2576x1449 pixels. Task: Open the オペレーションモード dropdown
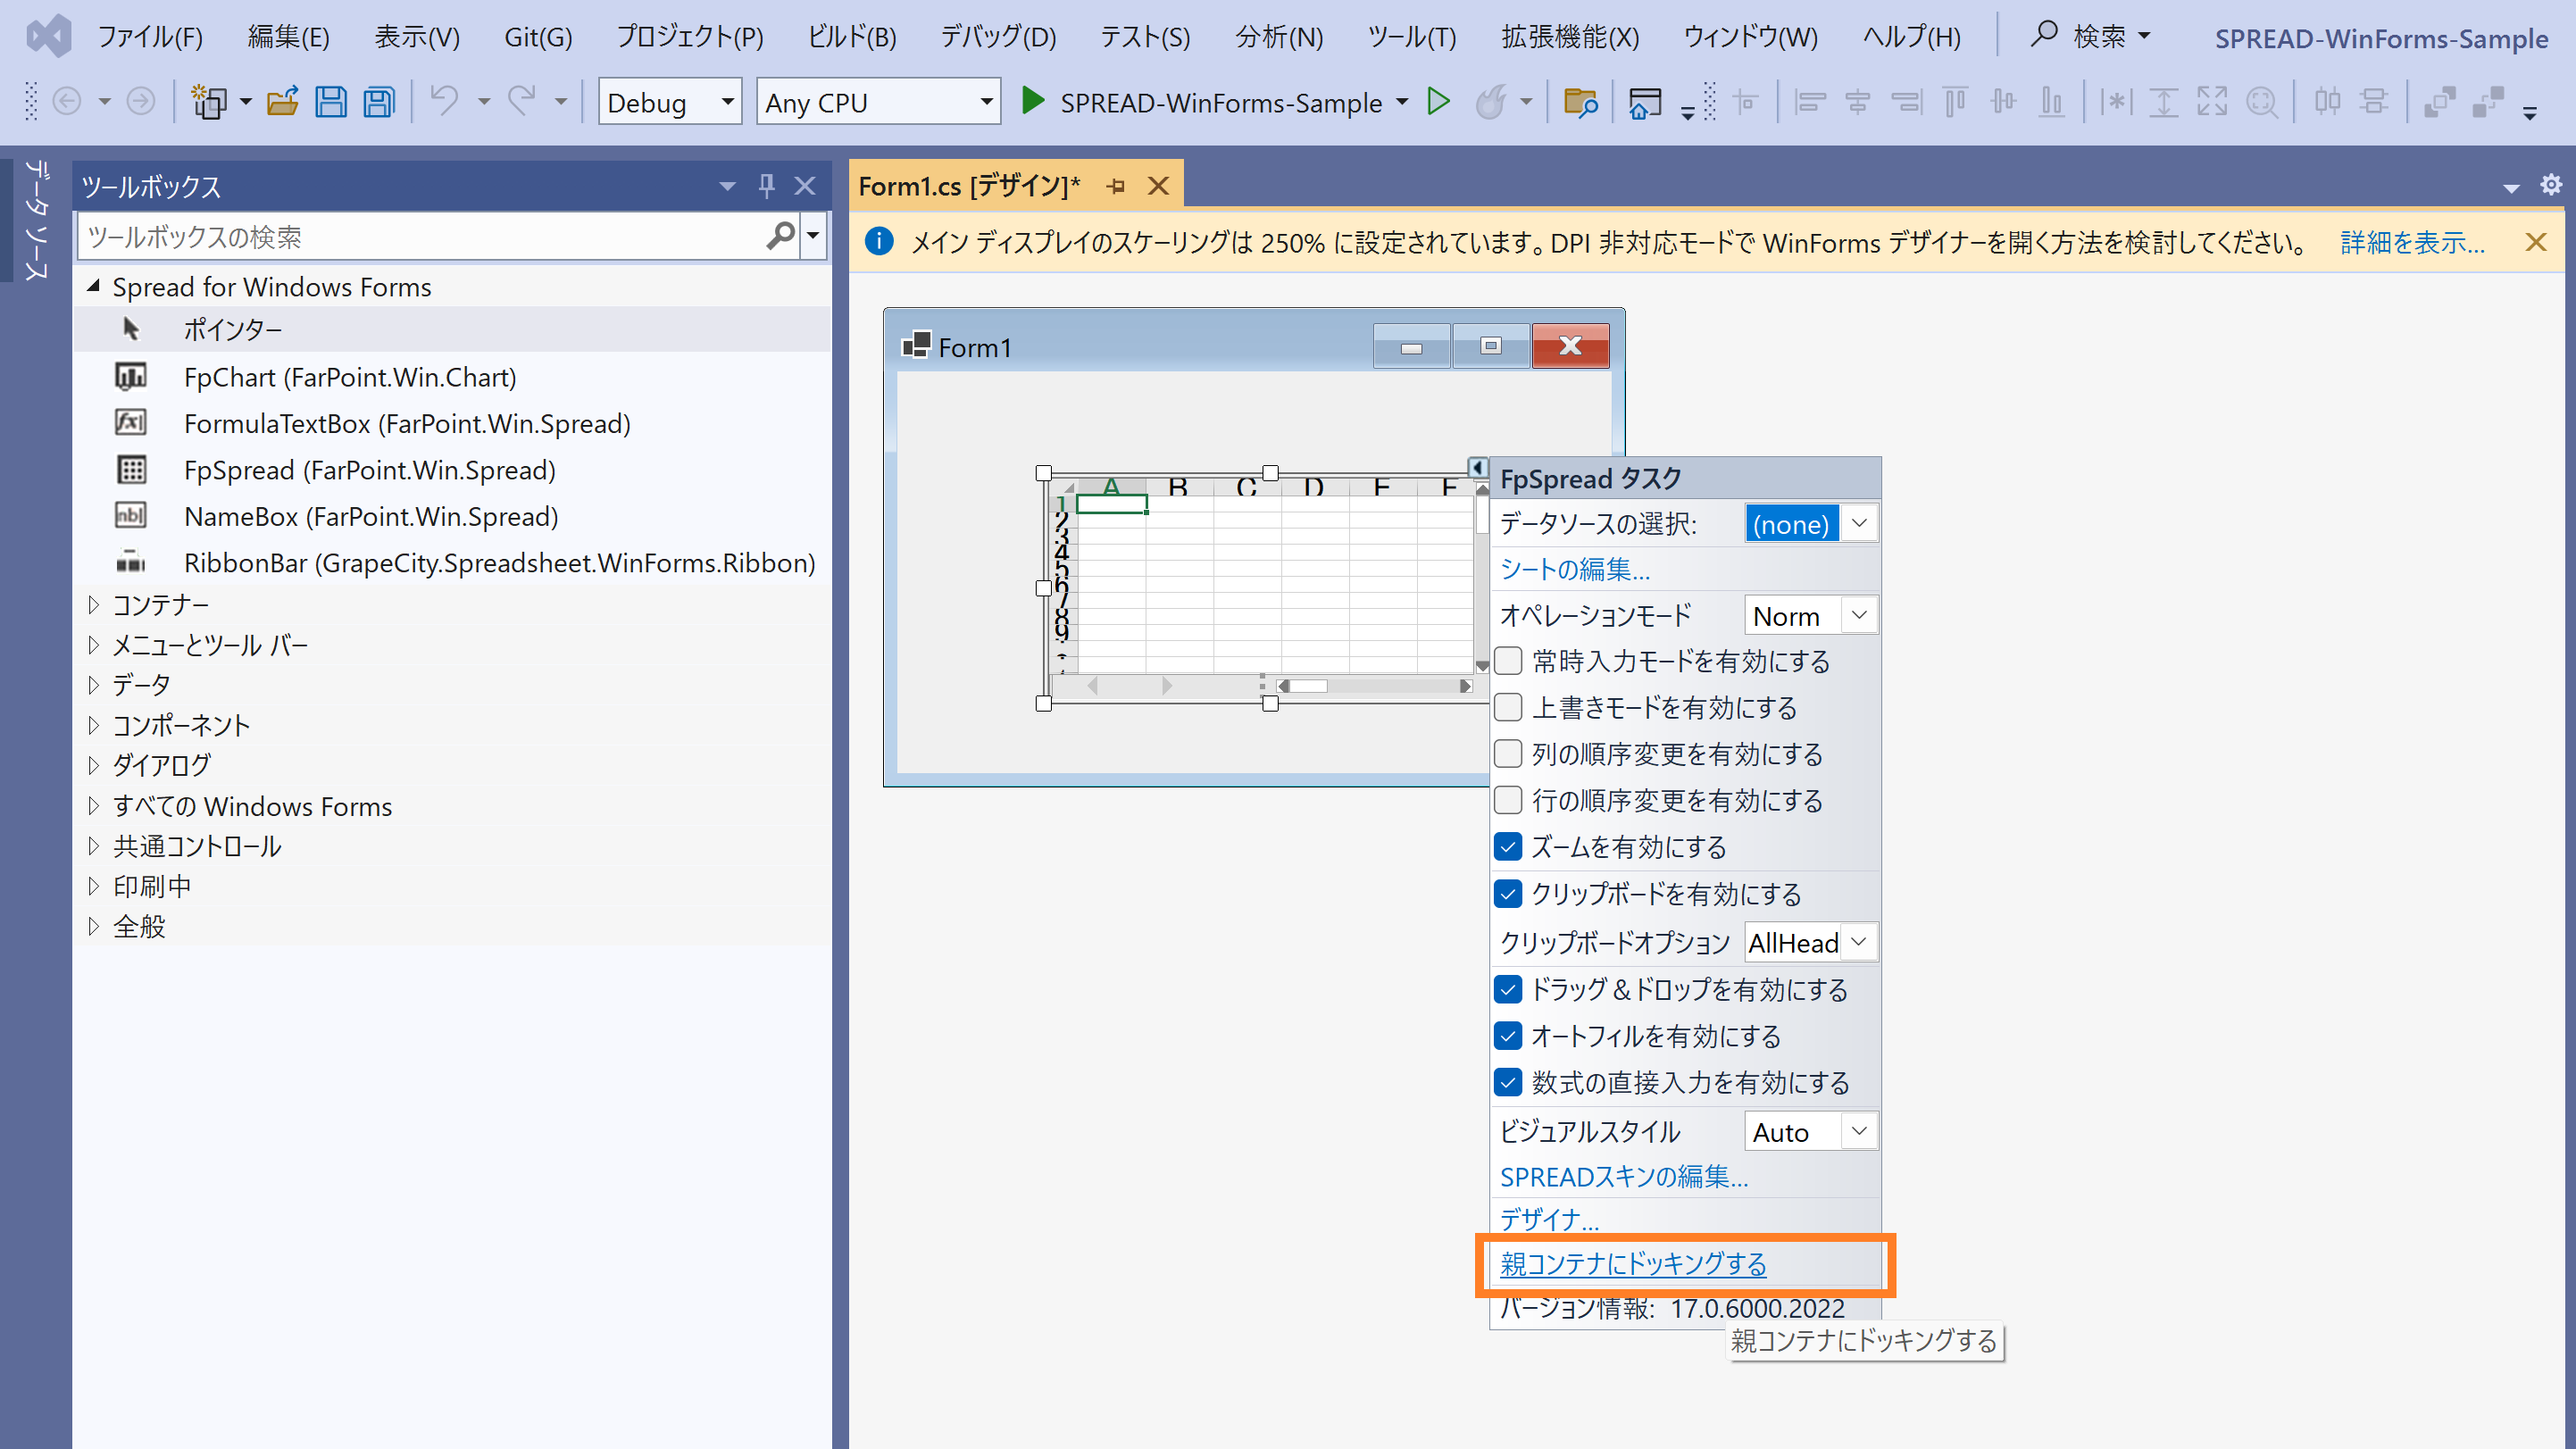tap(1859, 615)
